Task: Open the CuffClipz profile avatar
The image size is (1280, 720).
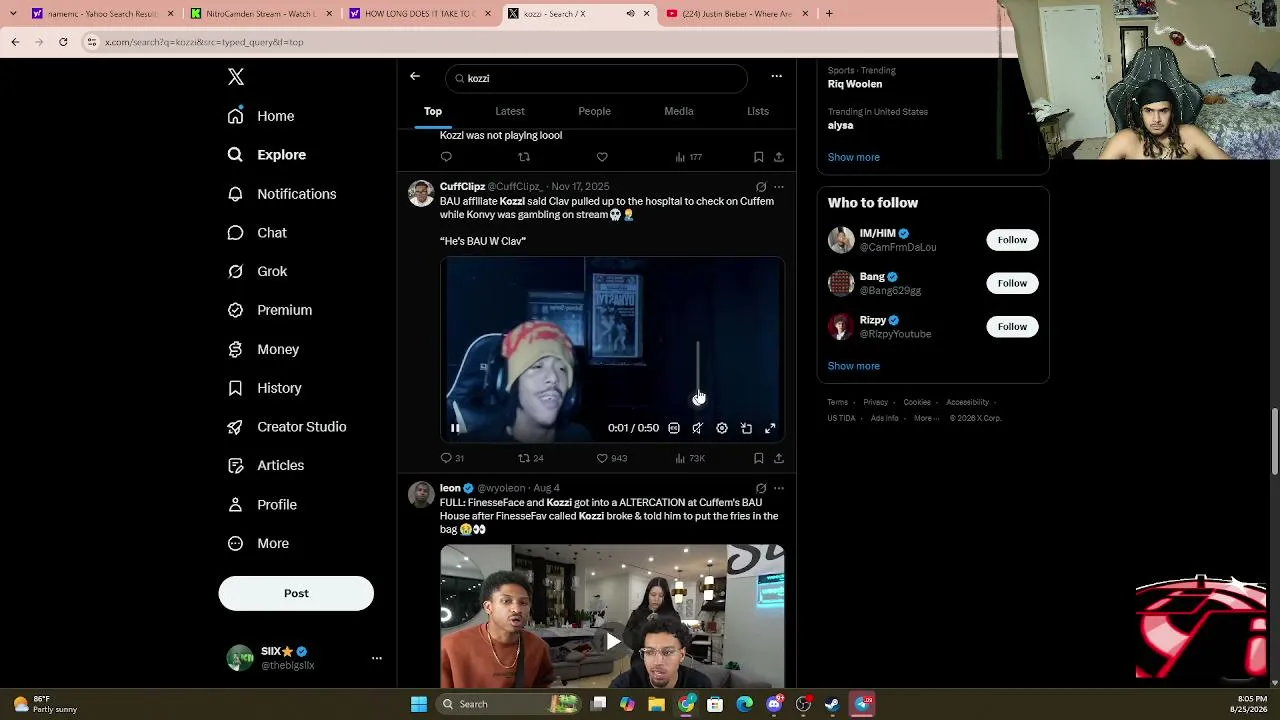Action: (421, 193)
